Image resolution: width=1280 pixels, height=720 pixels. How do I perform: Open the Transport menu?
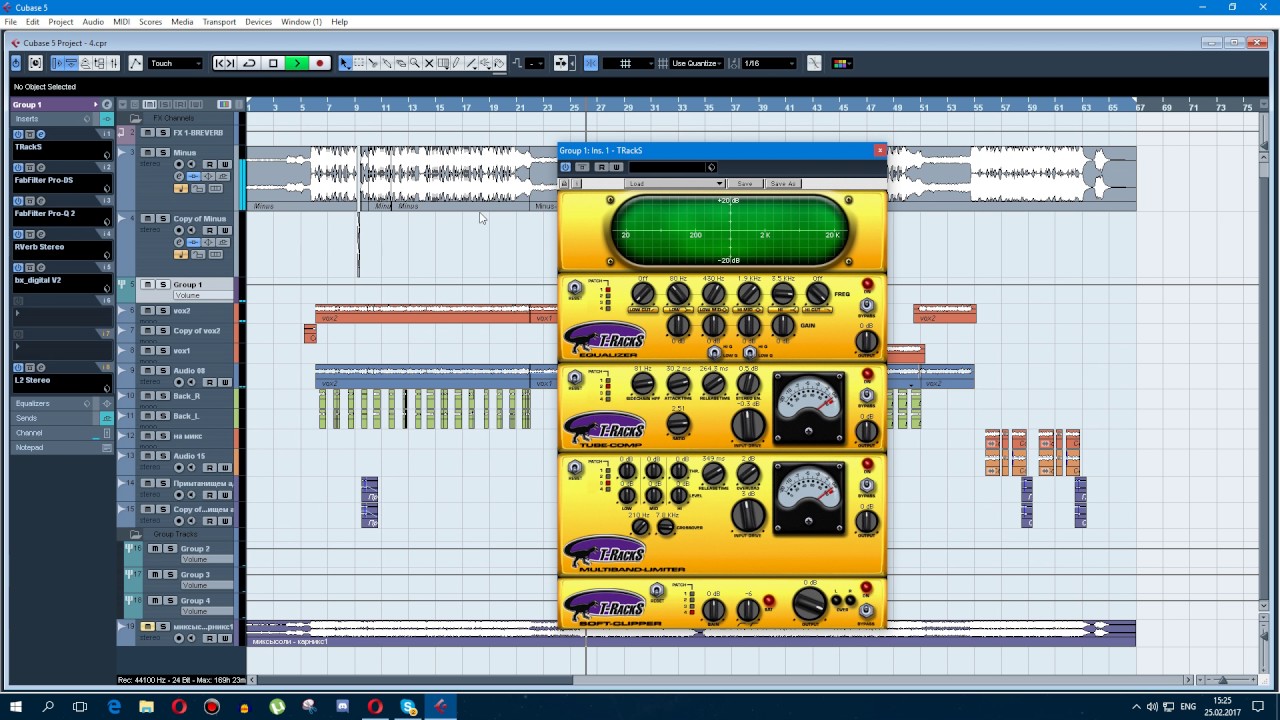(219, 21)
